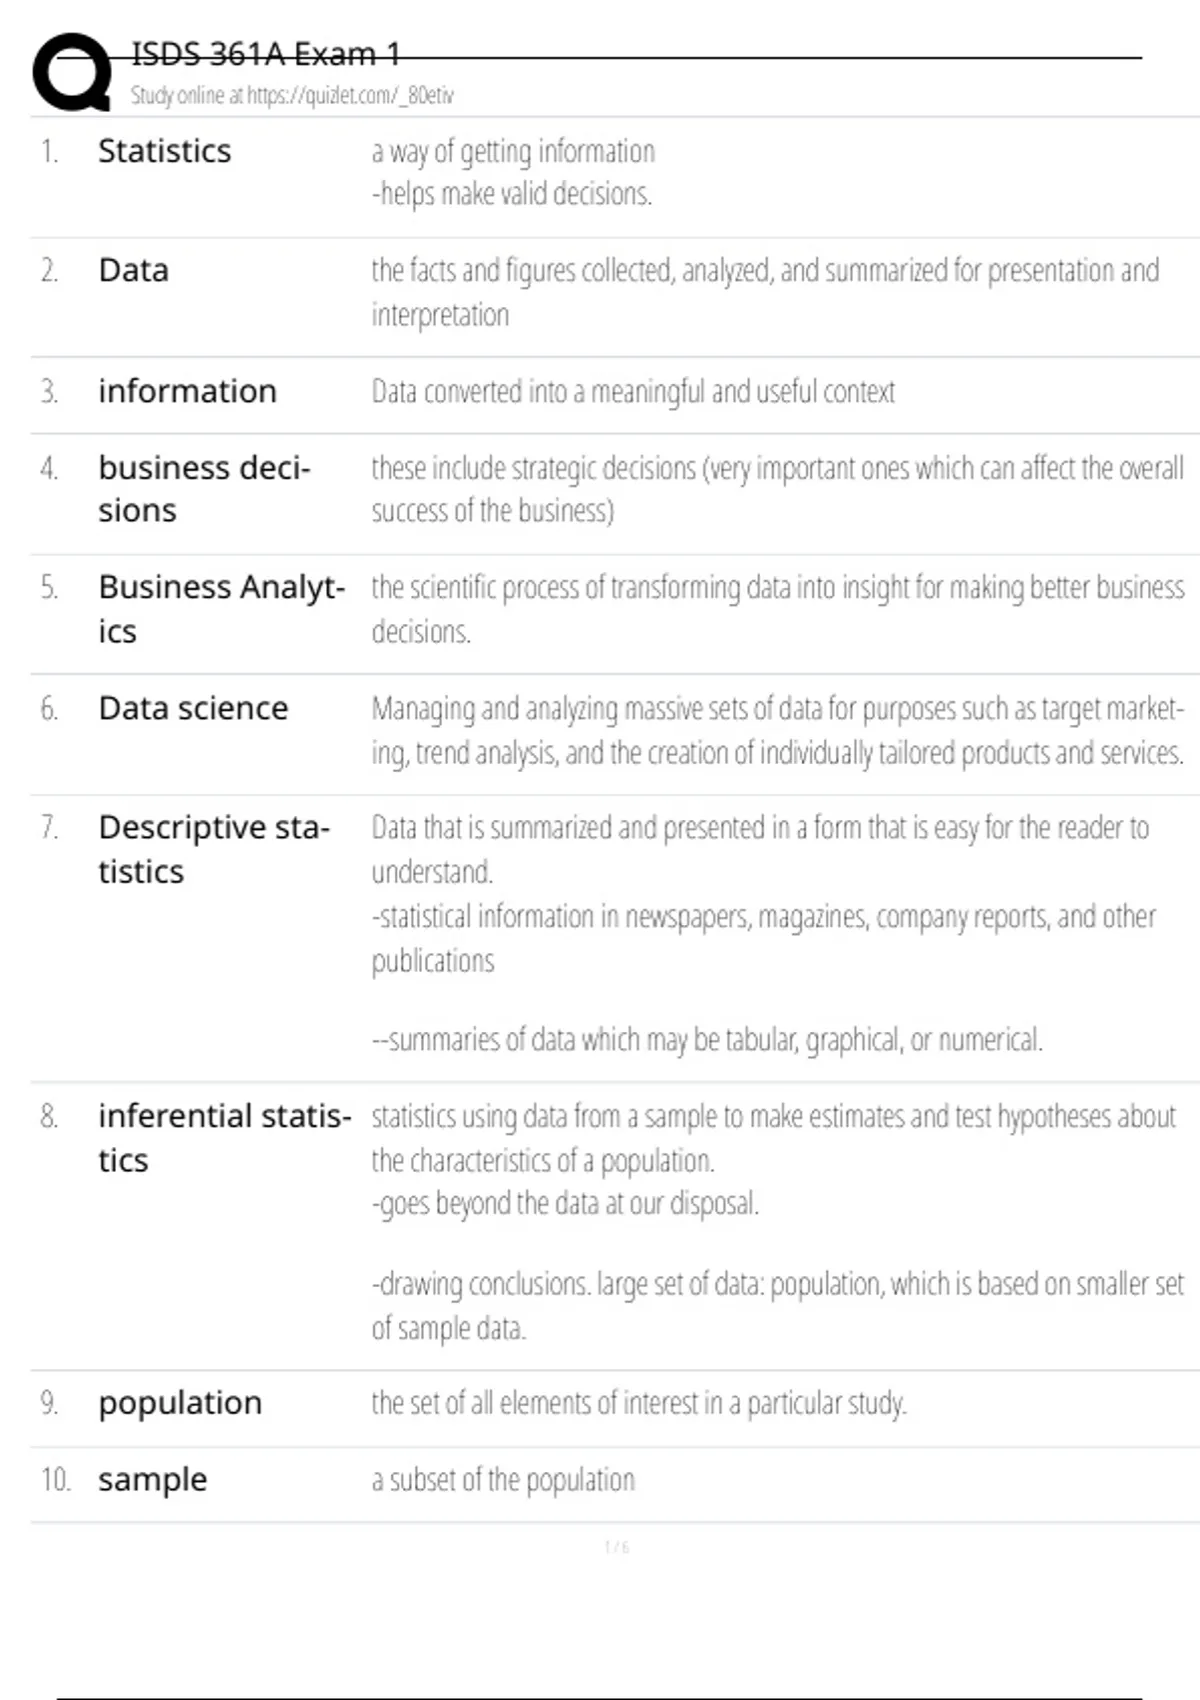The width and height of the screenshot is (1200, 1700).
Task: Select the term population
Action: pyautogui.click(x=180, y=1403)
